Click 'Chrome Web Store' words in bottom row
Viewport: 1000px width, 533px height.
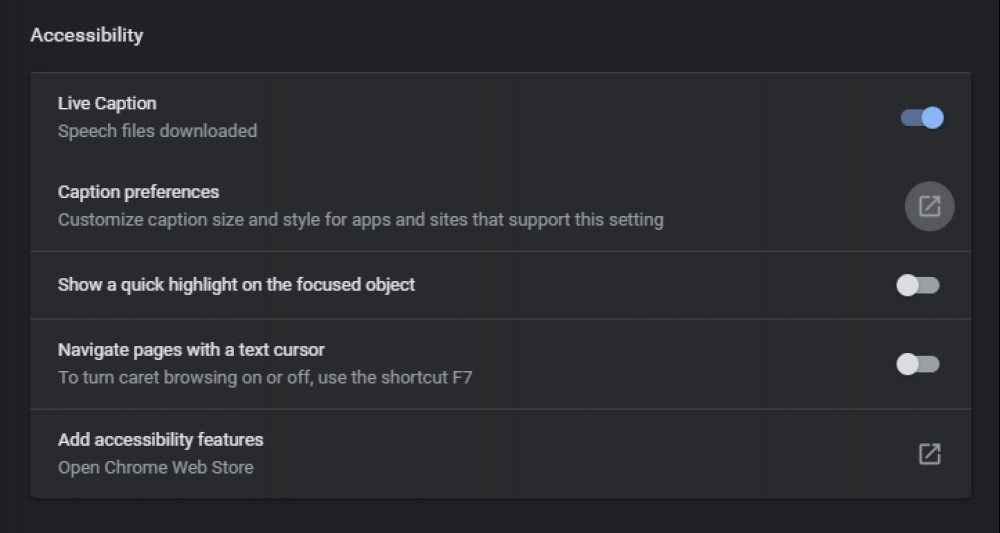pyautogui.click(x=179, y=467)
